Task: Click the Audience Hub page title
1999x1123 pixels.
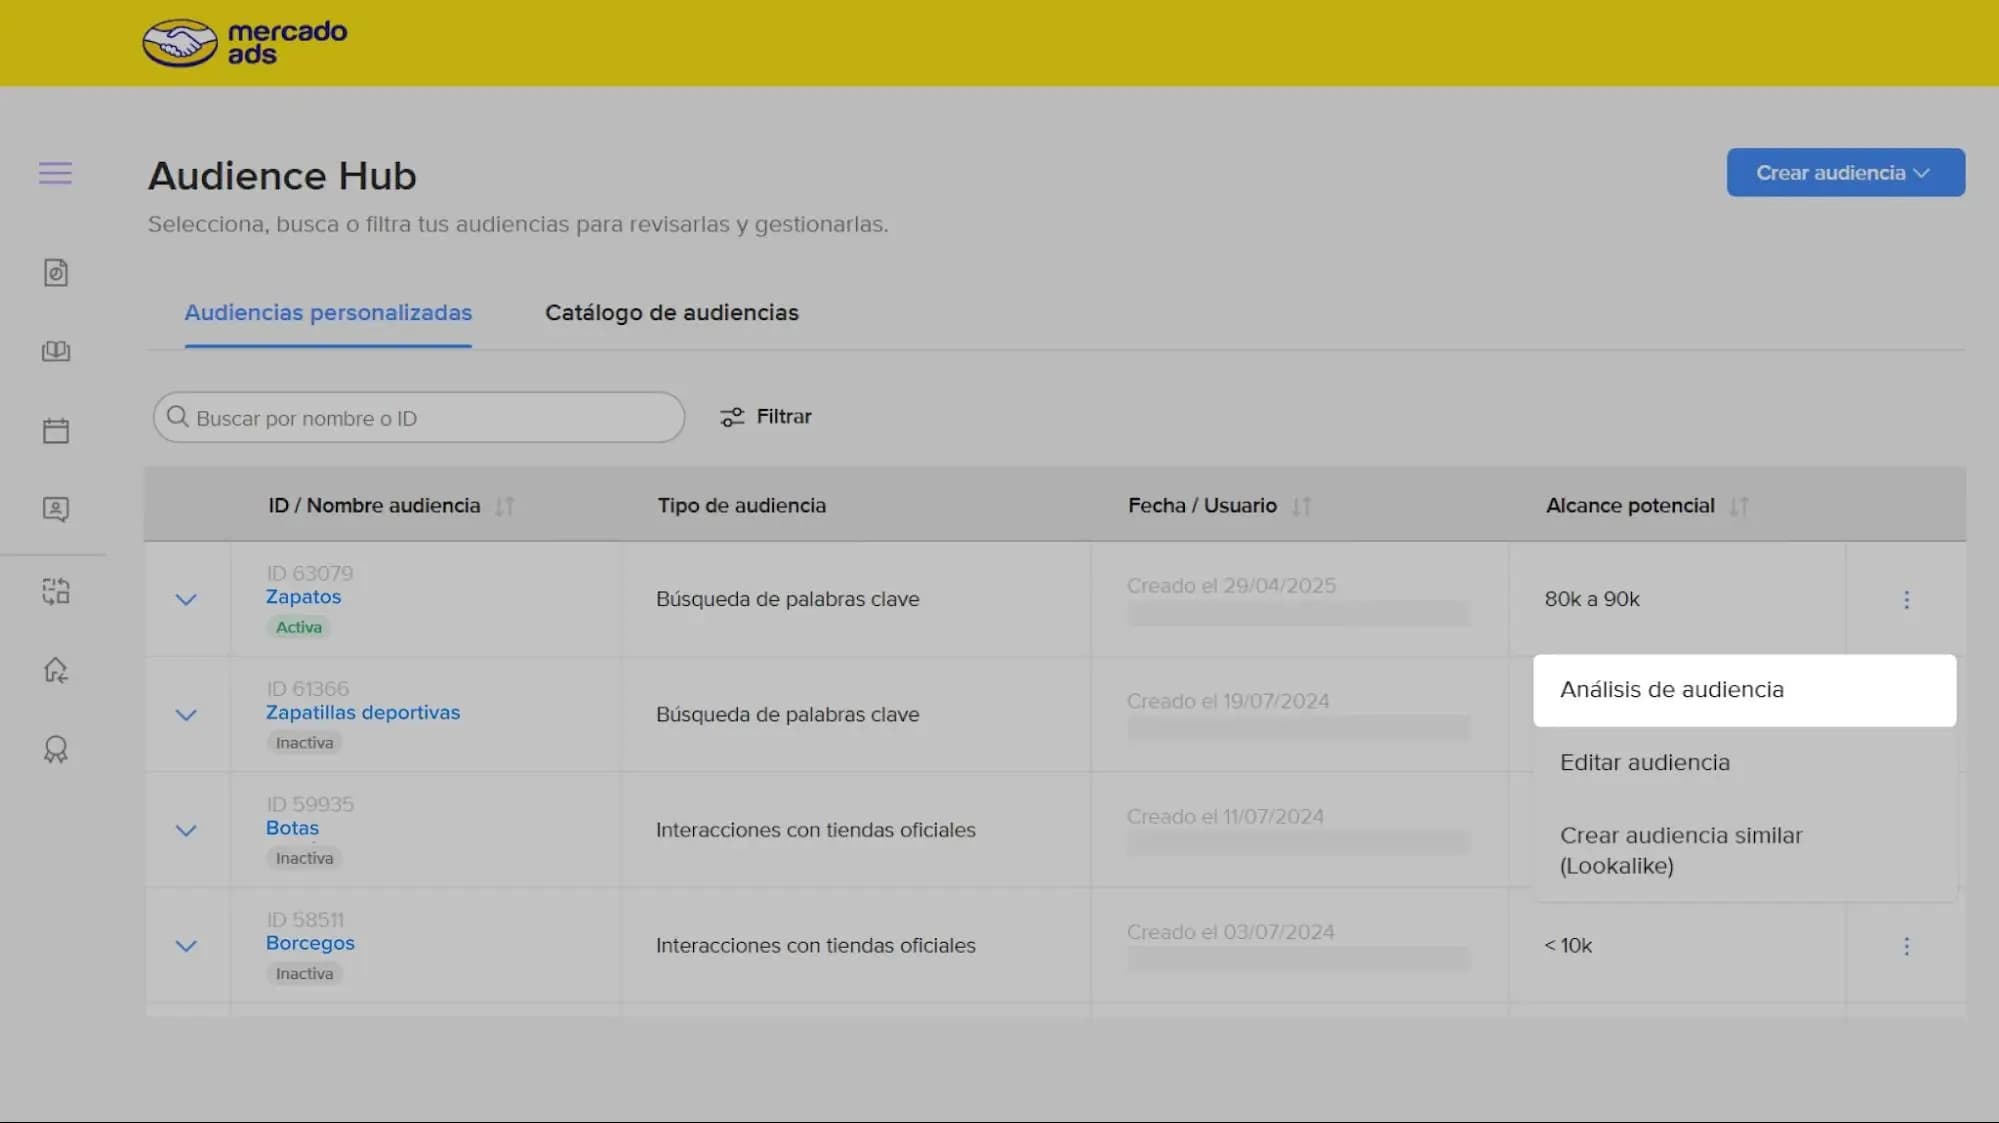Action: [282, 176]
